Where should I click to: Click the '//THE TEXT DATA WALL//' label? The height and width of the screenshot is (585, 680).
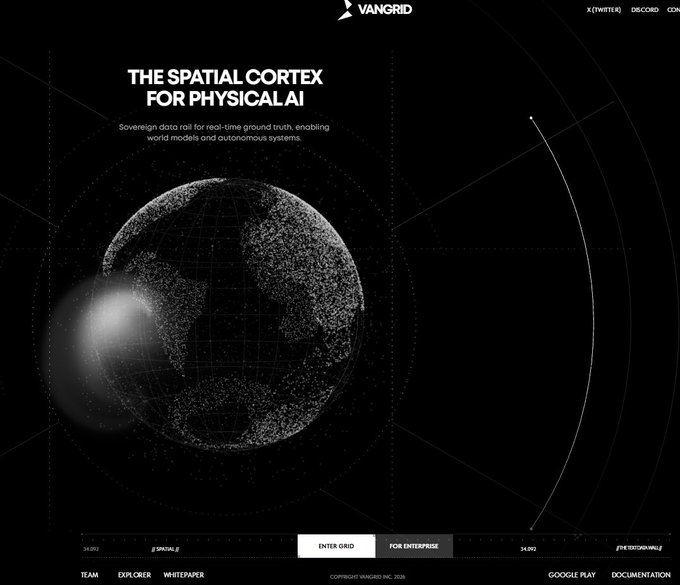[x=639, y=548]
